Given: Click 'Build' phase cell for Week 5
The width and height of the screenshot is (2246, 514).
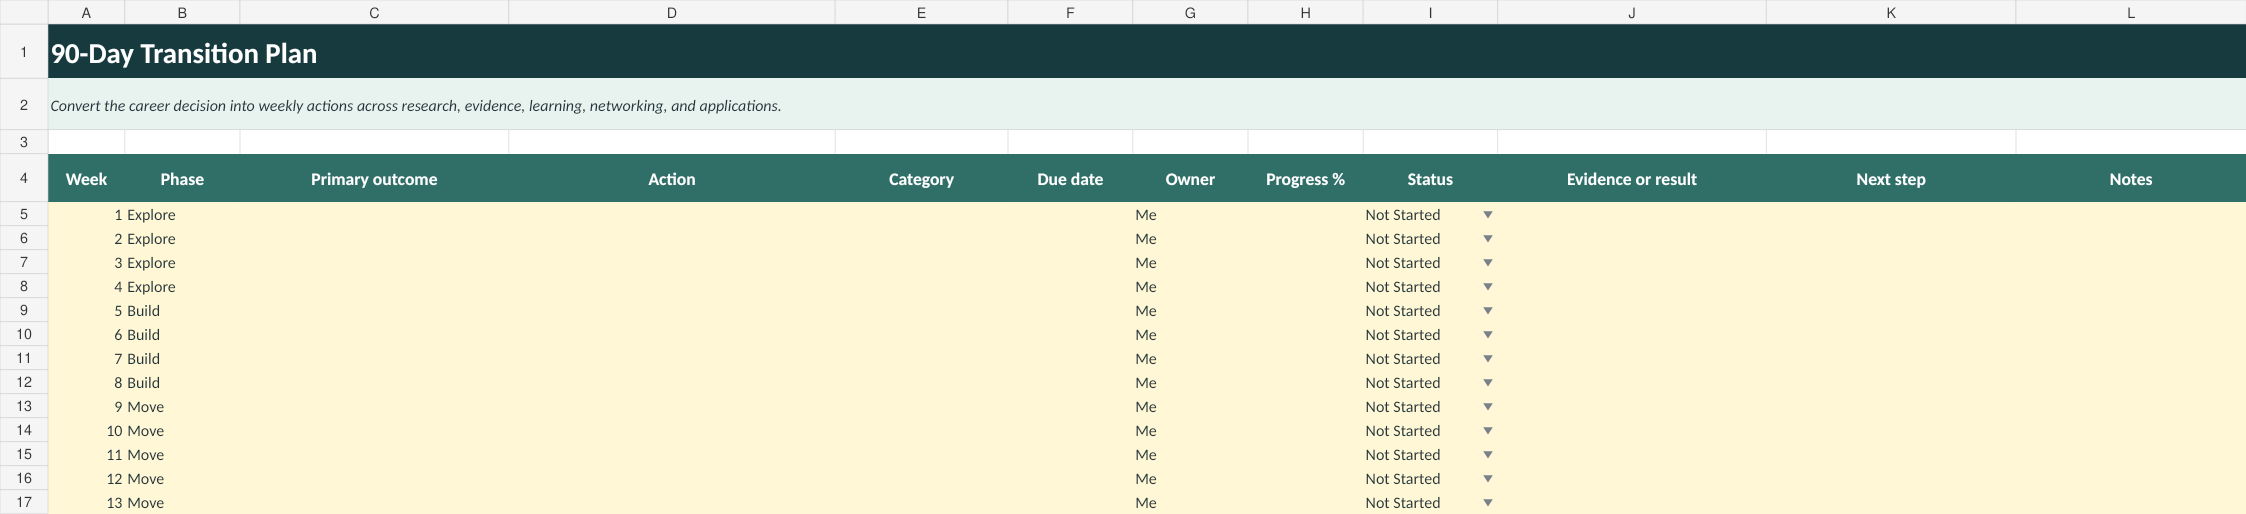Looking at the screenshot, I should pos(182,311).
